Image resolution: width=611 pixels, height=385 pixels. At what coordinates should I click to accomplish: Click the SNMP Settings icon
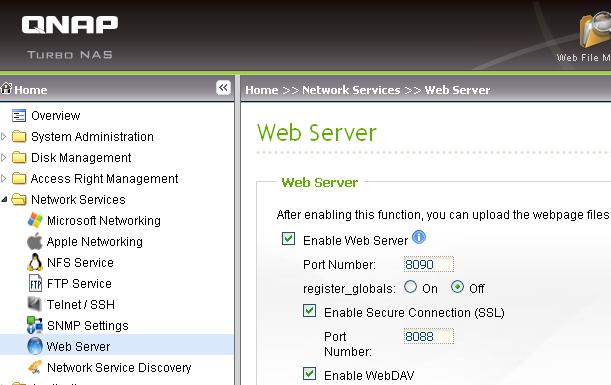click(x=35, y=325)
